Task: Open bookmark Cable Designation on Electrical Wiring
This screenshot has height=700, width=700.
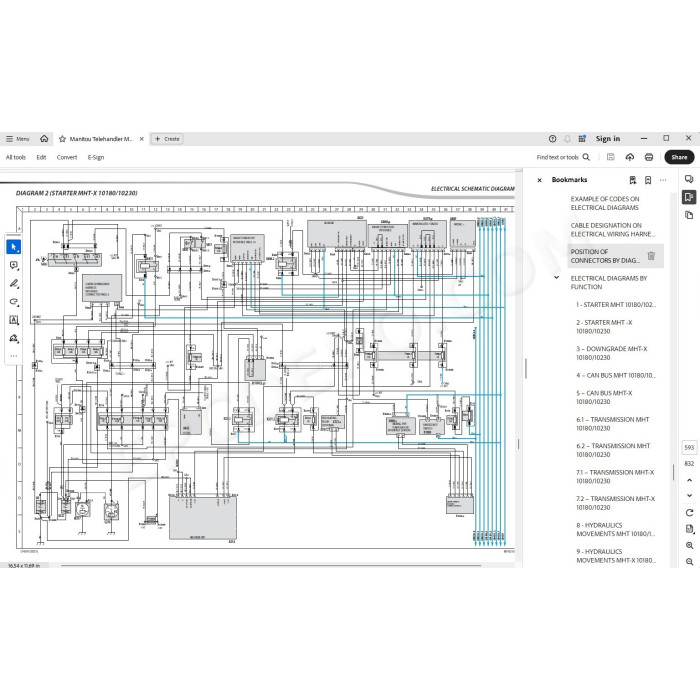Action: pos(612,229)
